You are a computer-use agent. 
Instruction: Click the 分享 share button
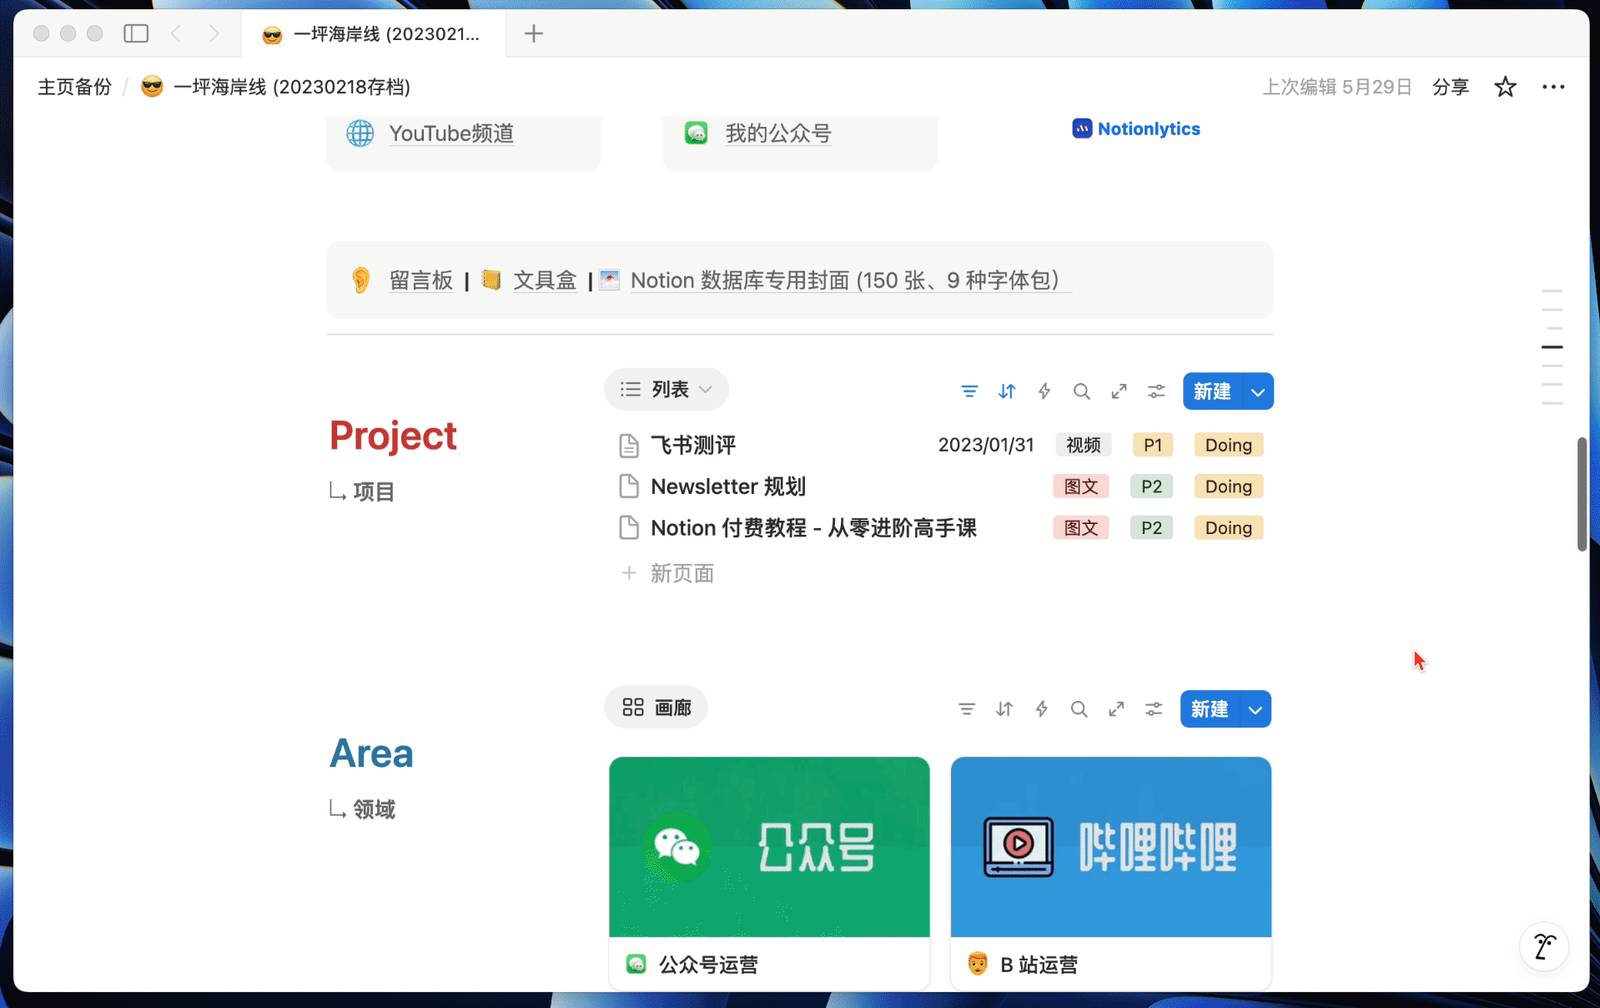tap(1450, 87)
